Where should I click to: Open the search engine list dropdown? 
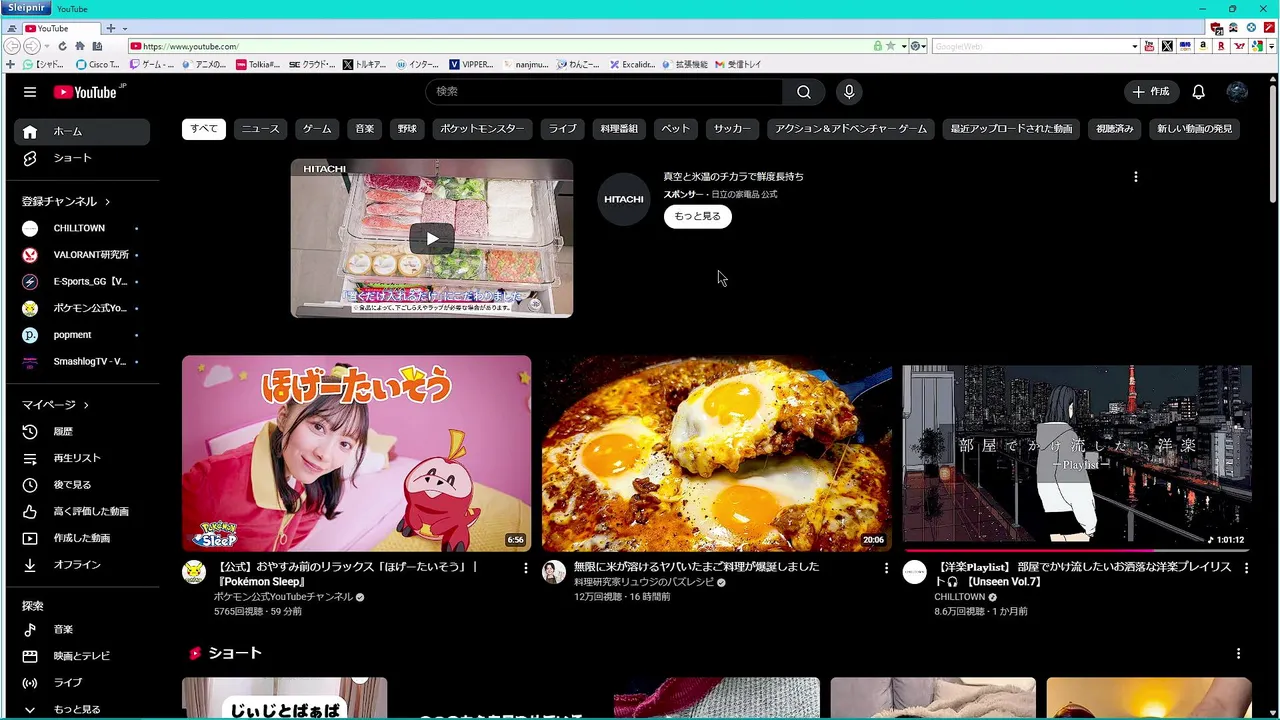[x=1134, y=46]
